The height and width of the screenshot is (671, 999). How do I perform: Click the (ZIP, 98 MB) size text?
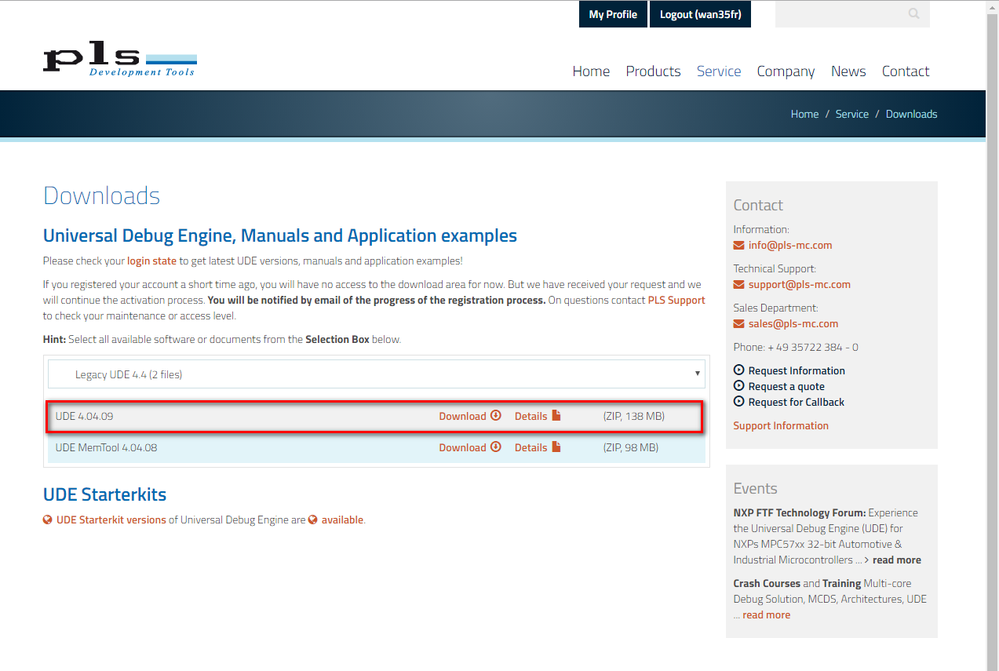pos(631,448)
